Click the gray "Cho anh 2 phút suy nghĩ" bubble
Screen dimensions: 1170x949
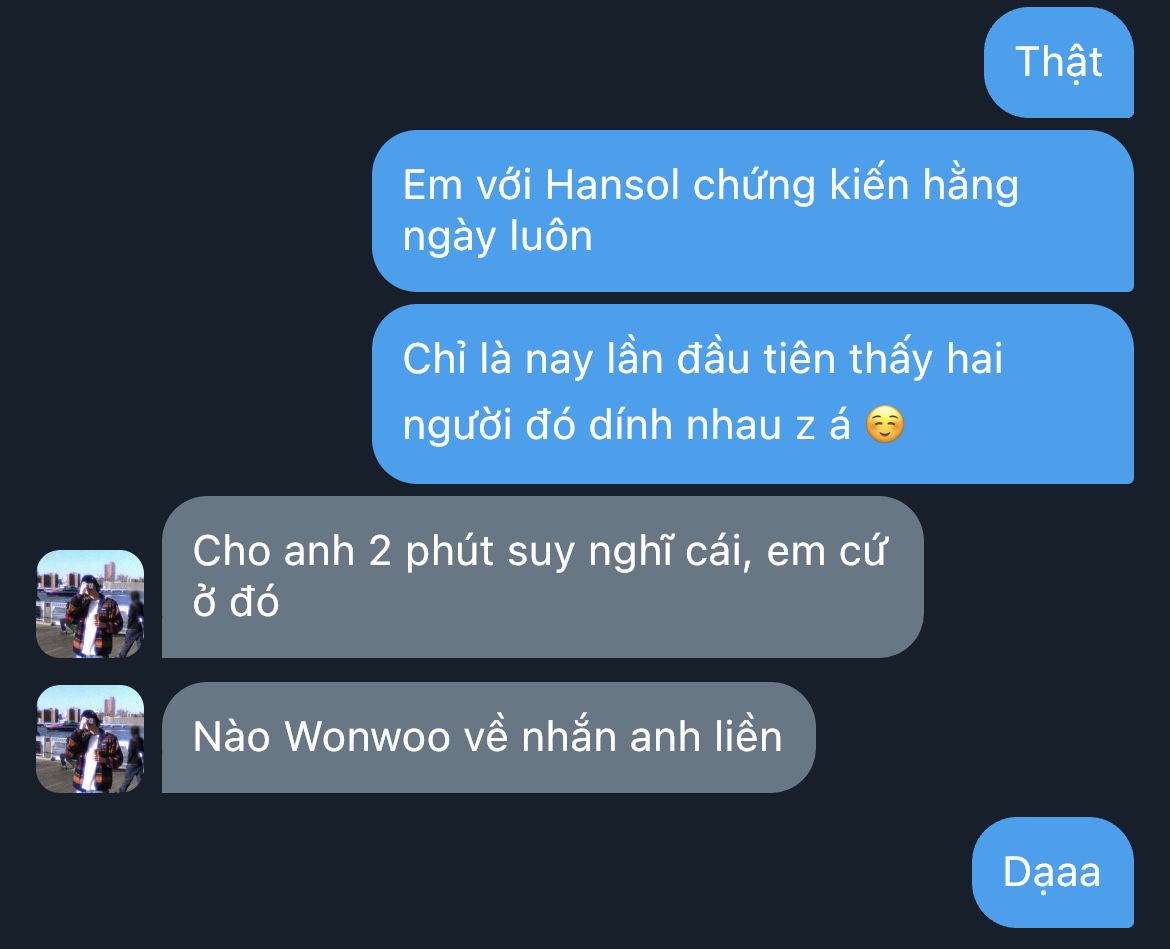(542, 577)
